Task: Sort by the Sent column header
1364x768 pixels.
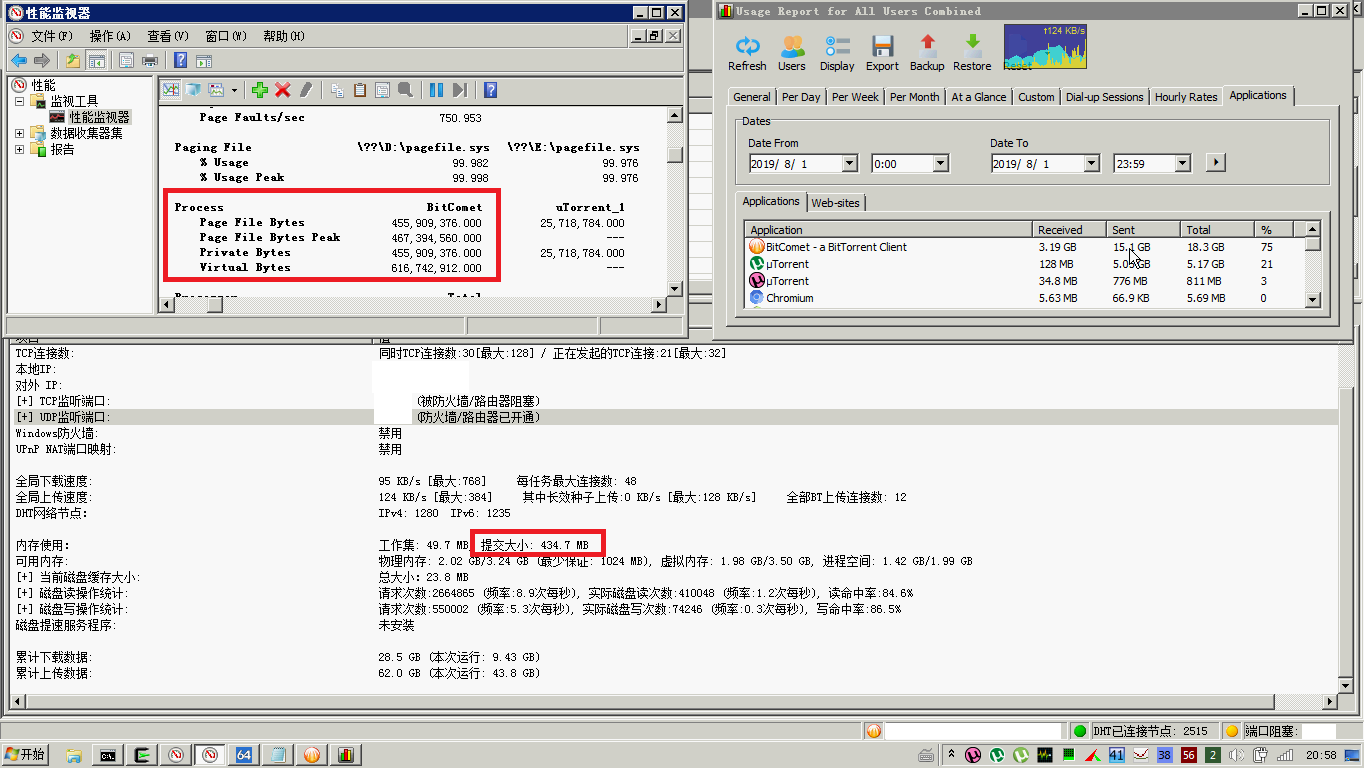Action: 1144,230
